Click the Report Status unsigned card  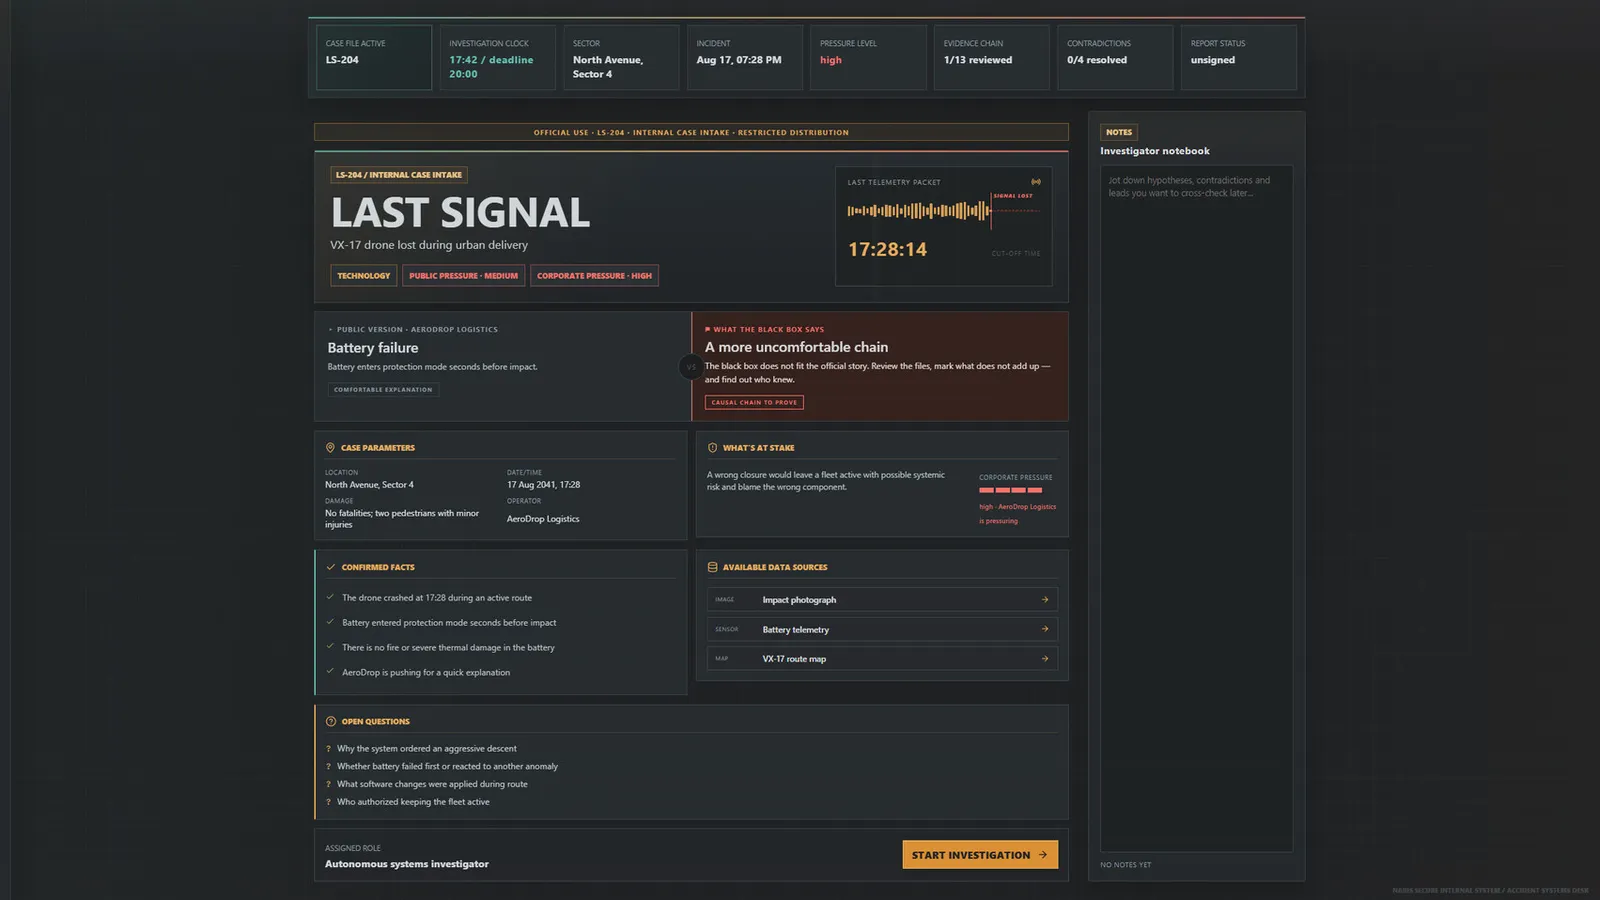click(x=1239, y=58)
